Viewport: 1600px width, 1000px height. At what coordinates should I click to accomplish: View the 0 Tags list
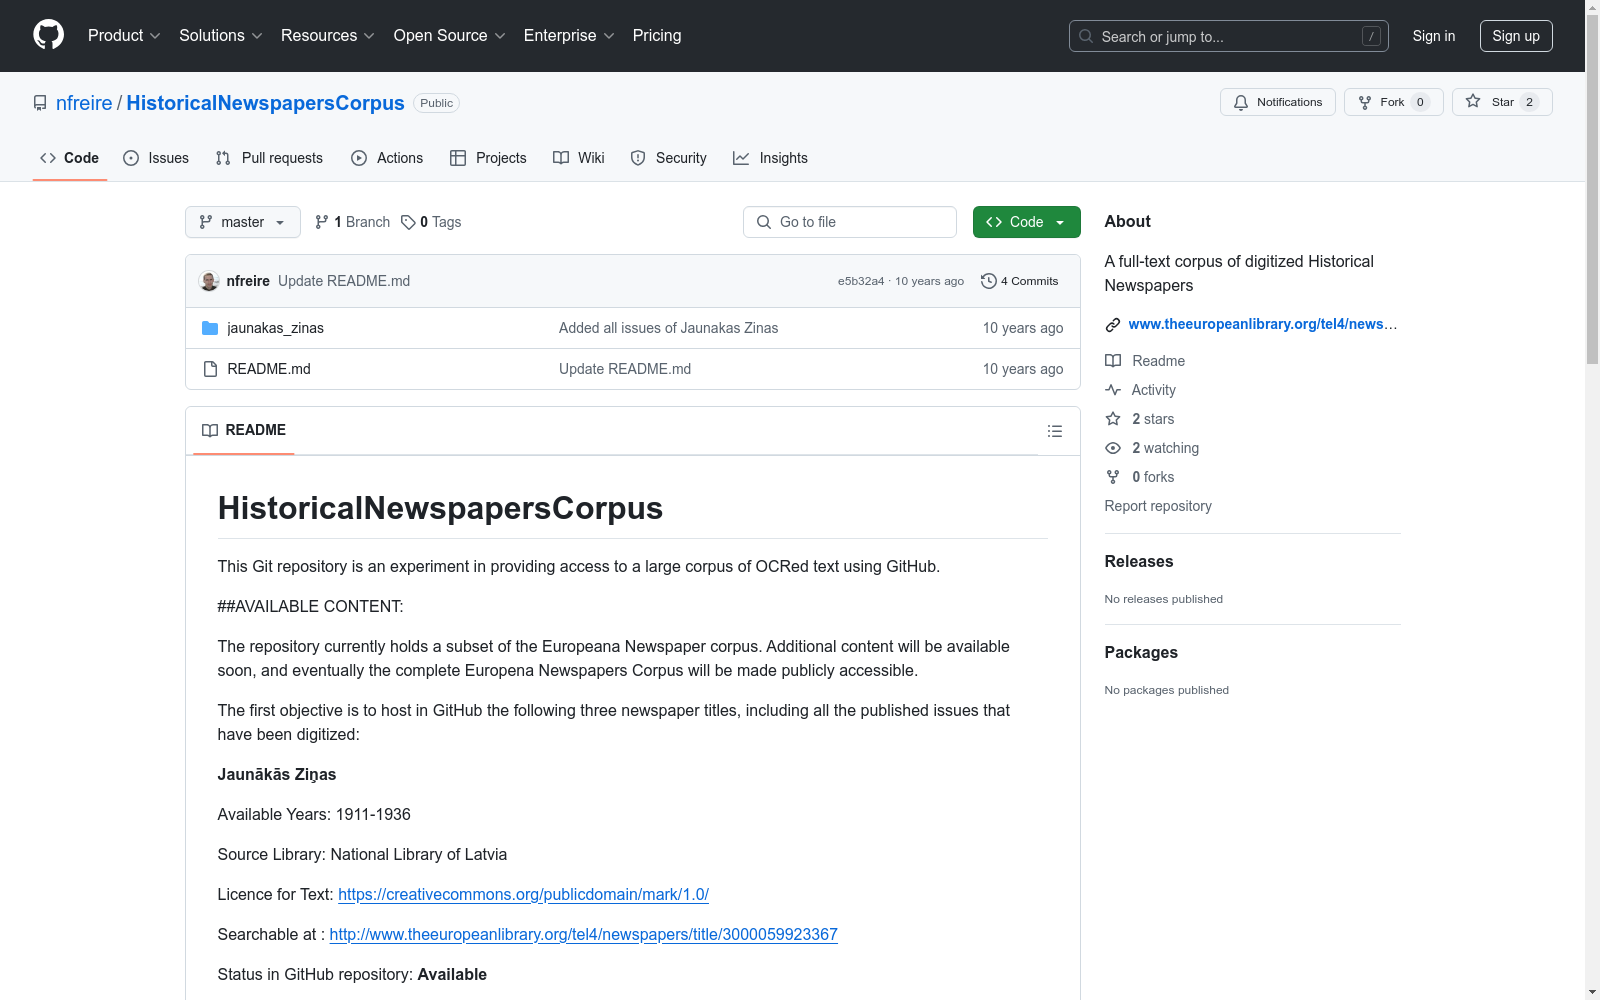point(431,222)
